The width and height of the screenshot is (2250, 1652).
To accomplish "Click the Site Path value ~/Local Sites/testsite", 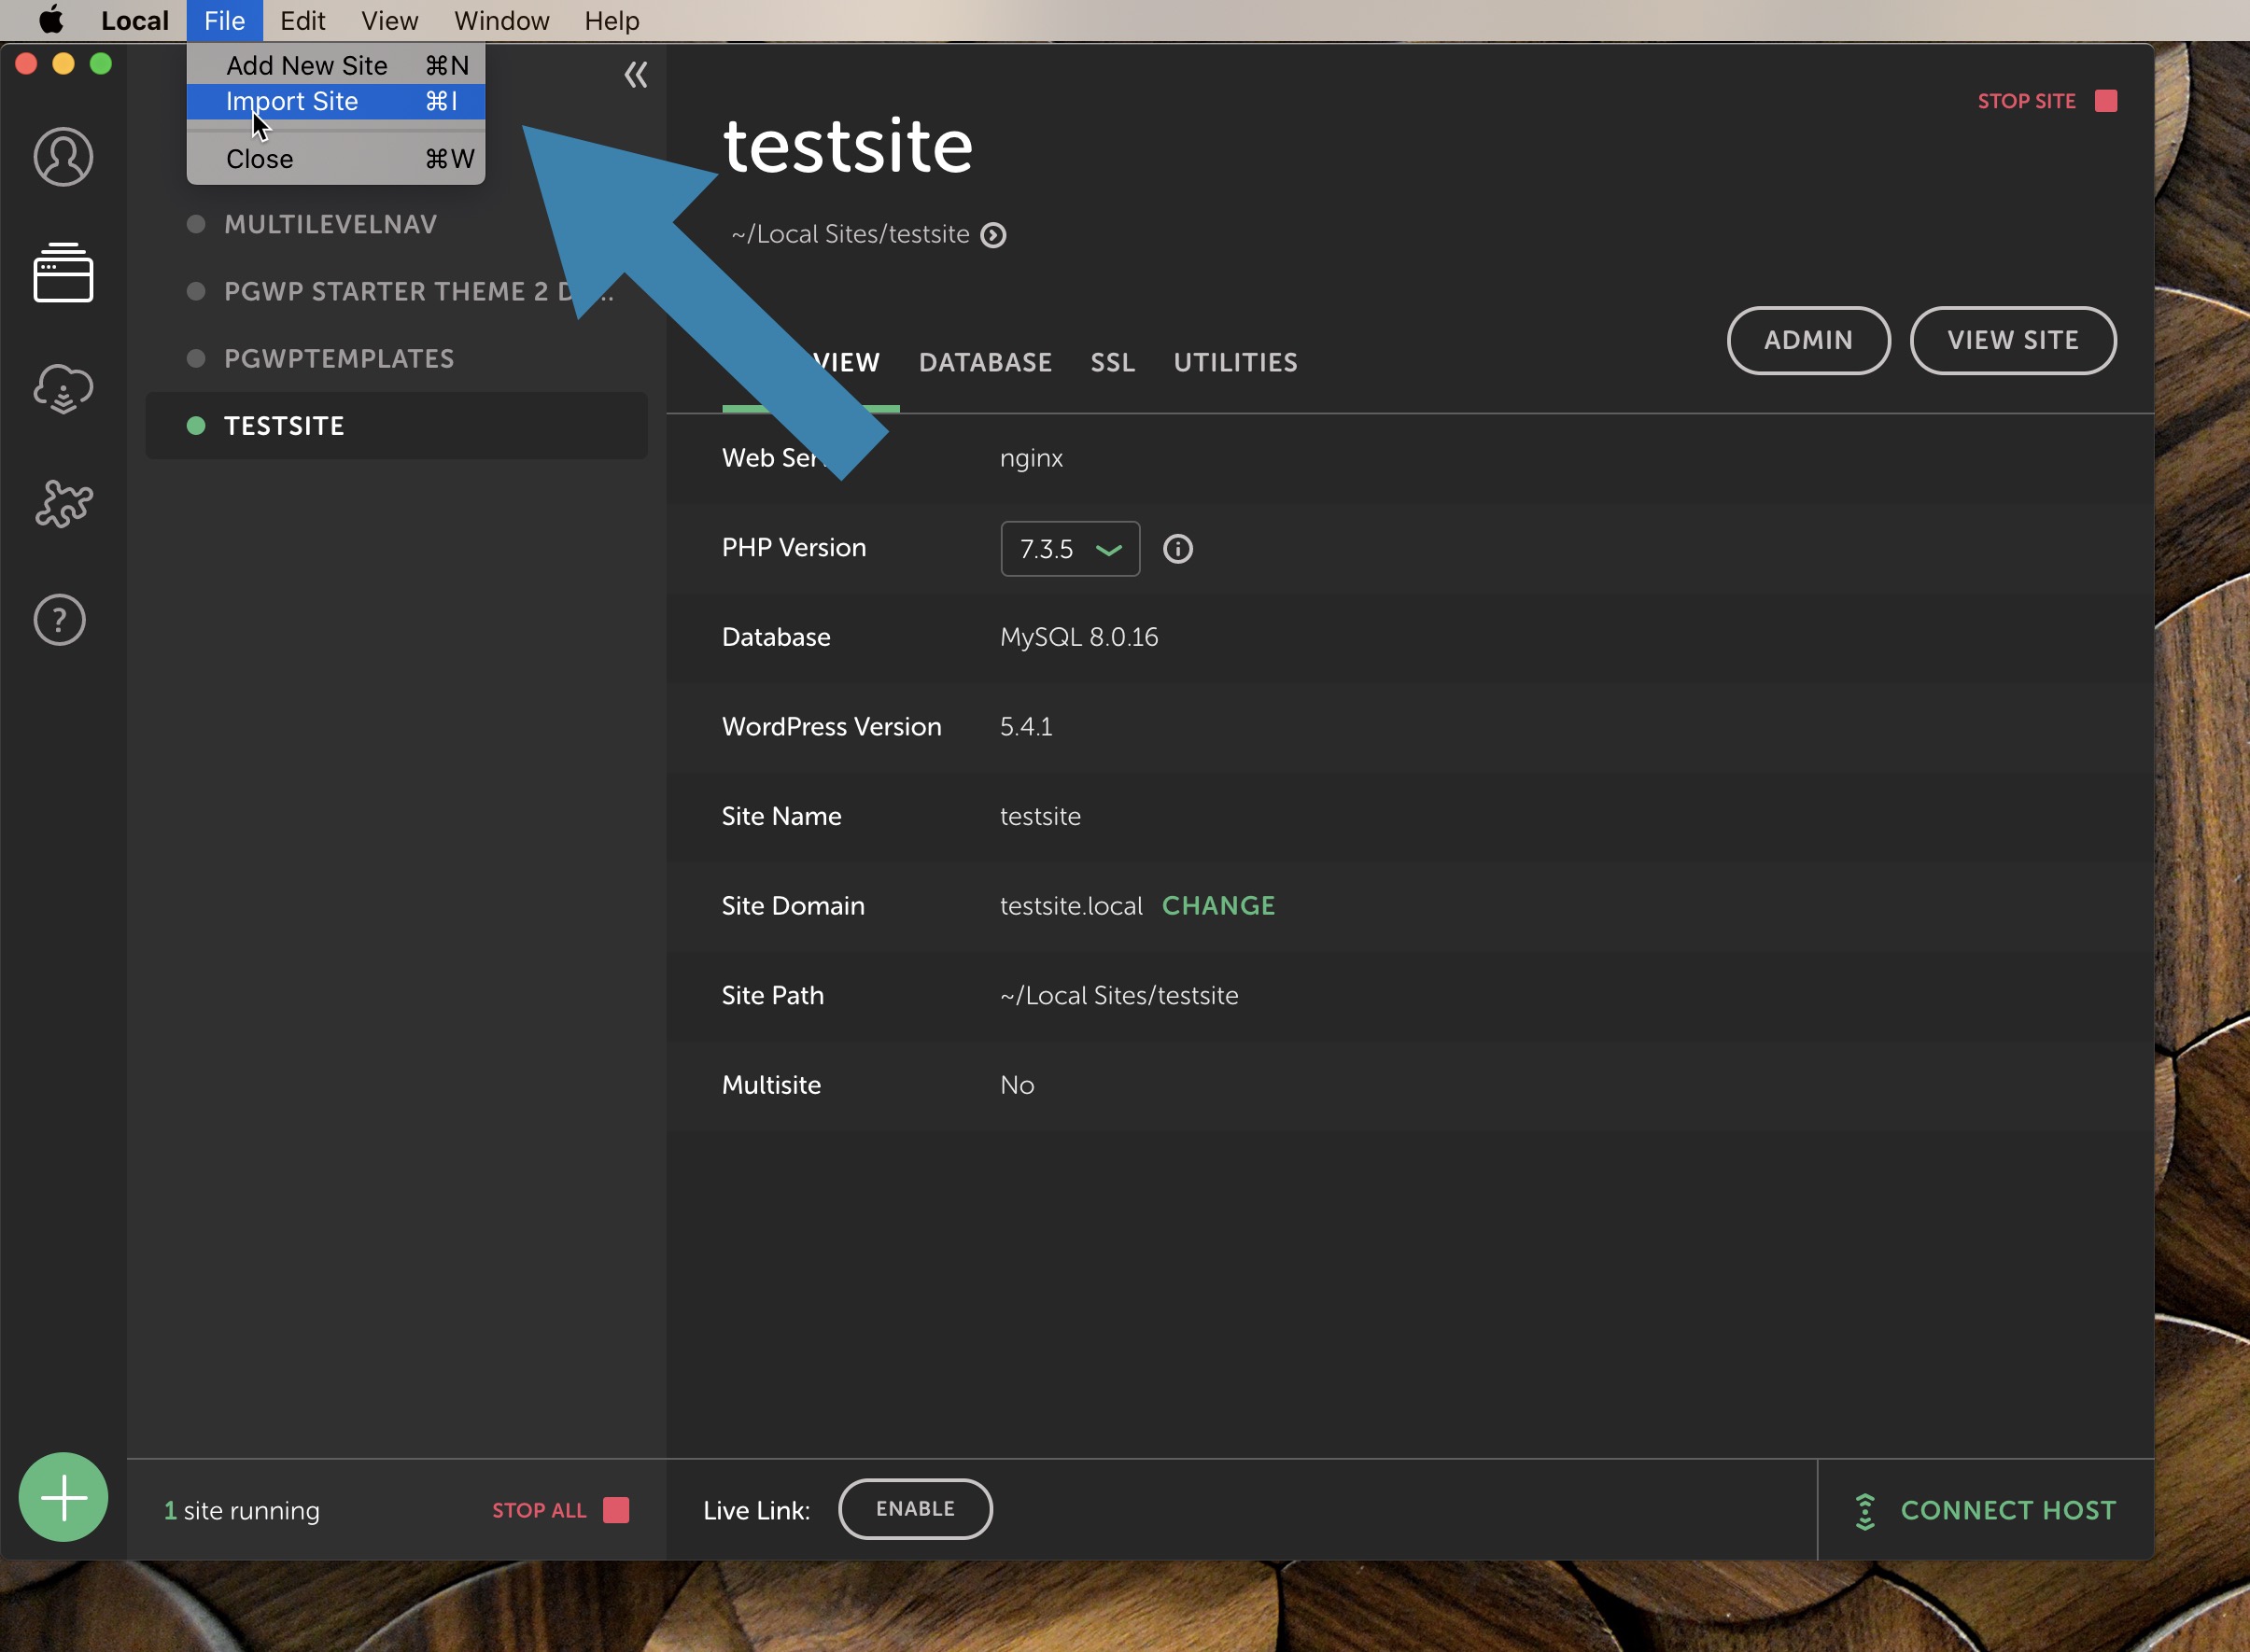I will click(1119, 996).
